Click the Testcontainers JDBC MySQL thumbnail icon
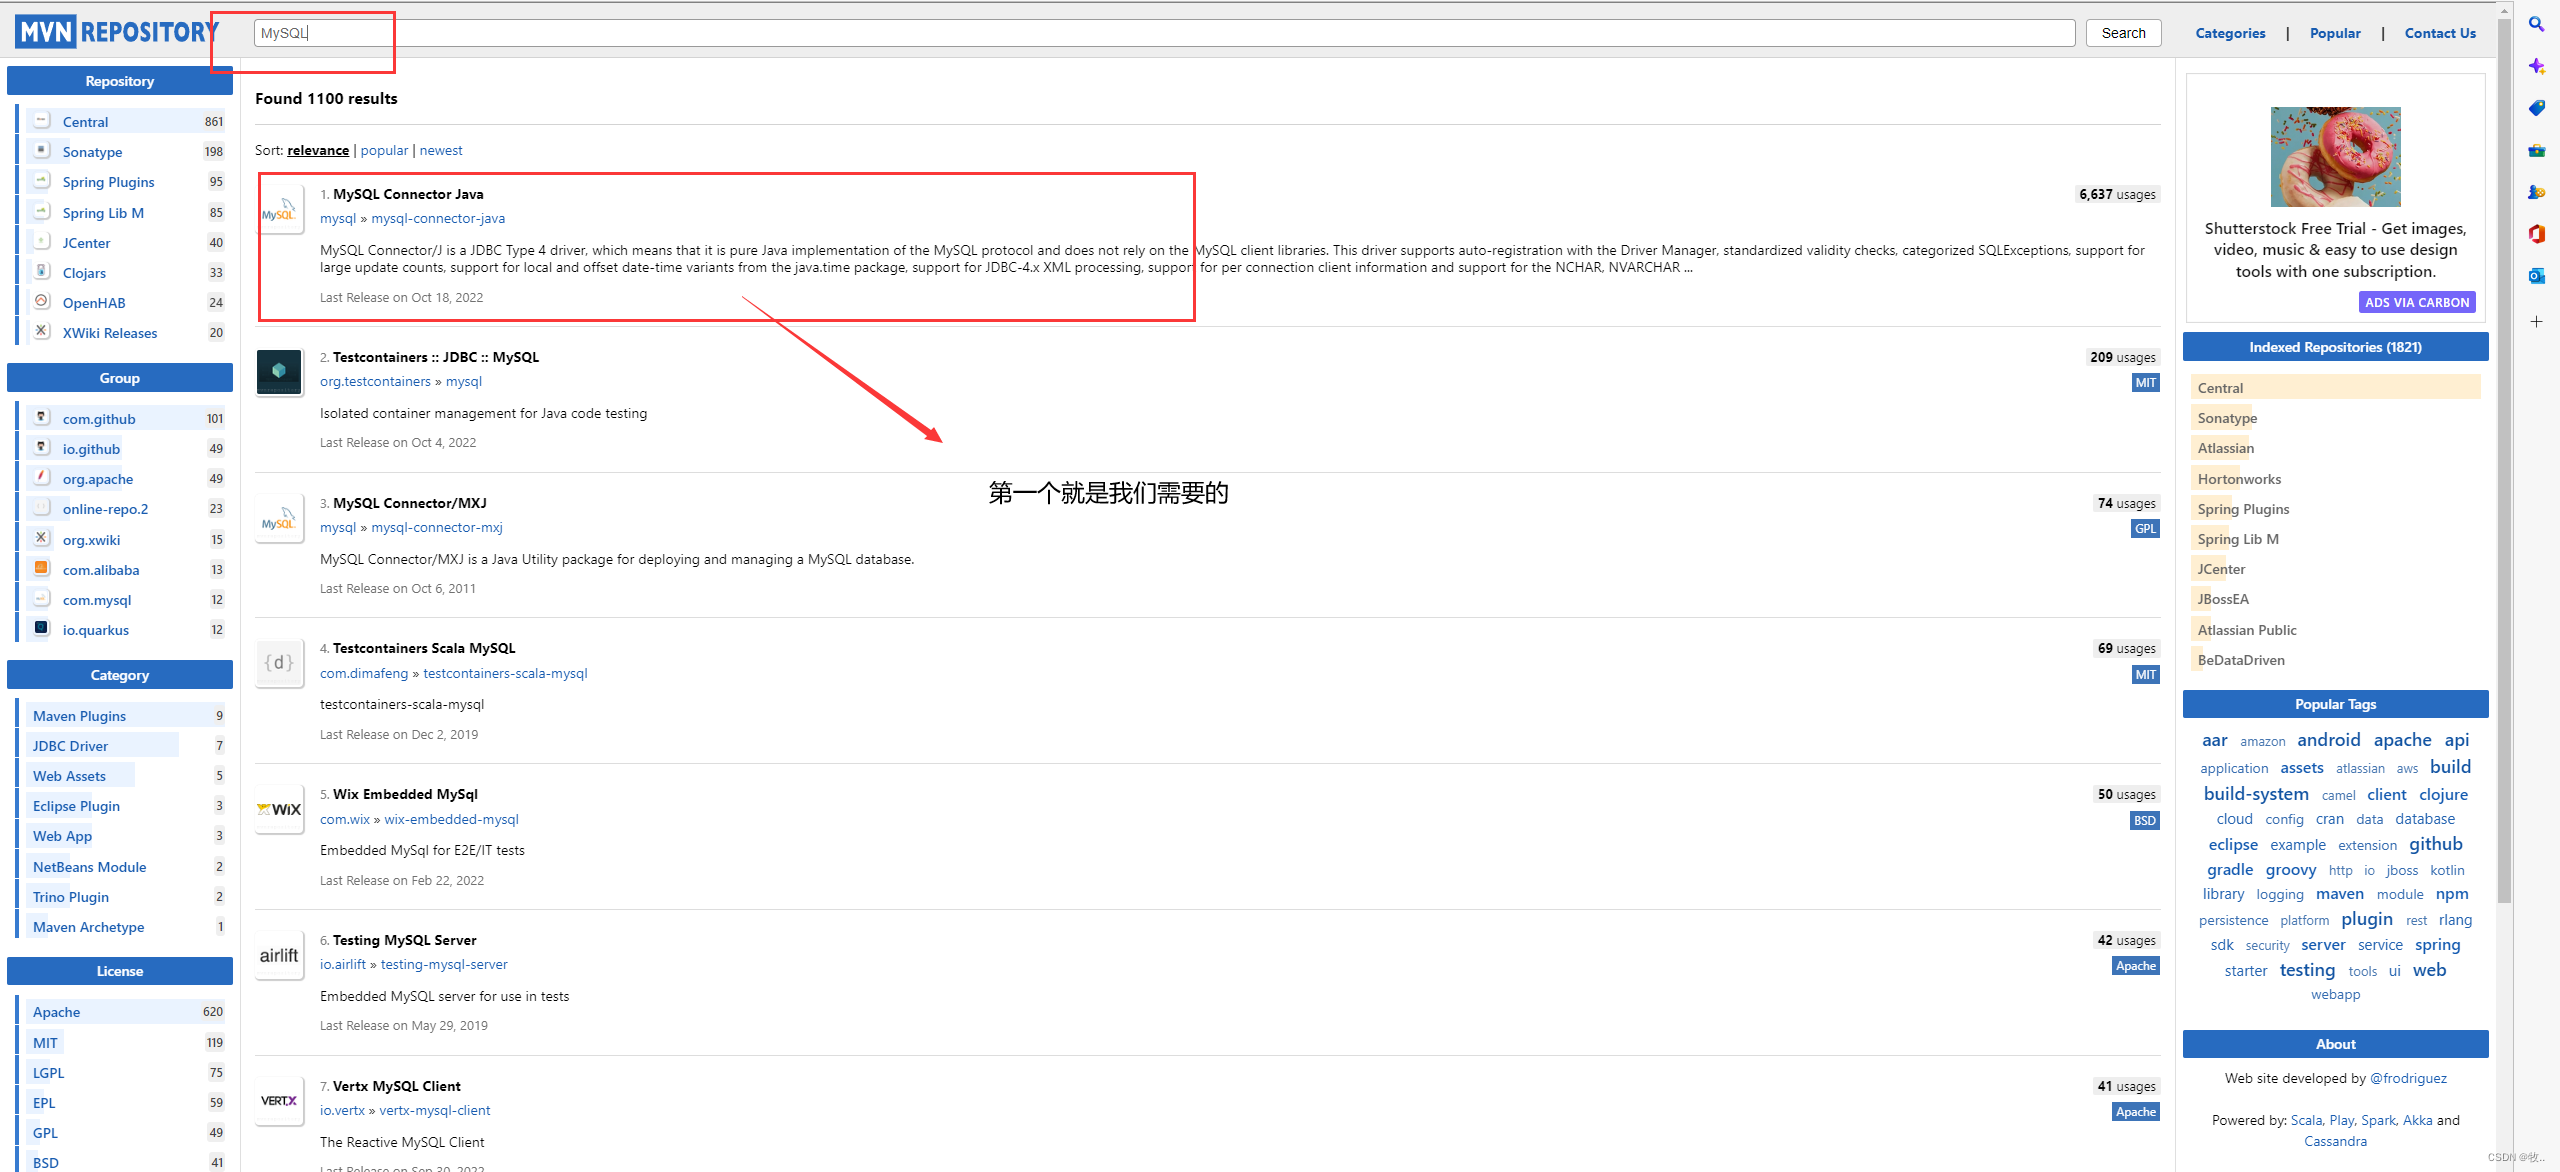Screen dimensions: 2560x1172 279,372
